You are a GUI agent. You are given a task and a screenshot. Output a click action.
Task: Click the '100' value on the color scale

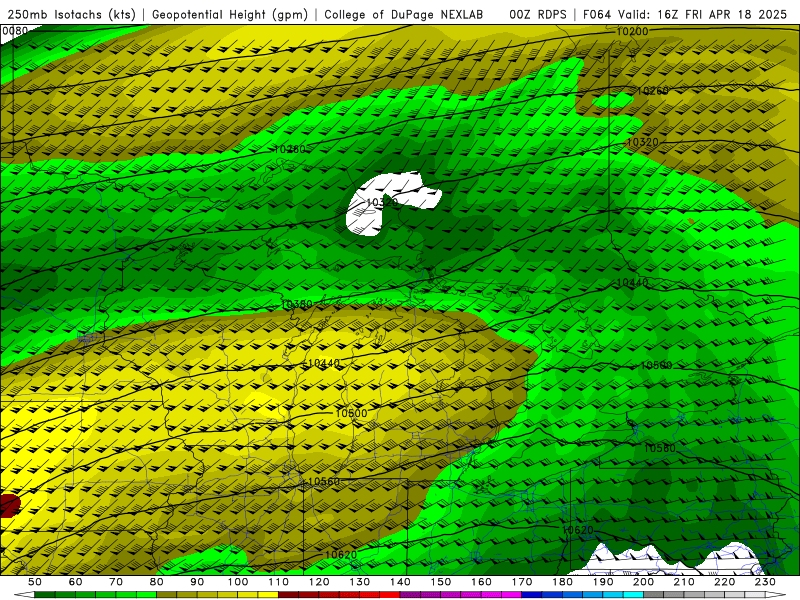click(238, 582)
